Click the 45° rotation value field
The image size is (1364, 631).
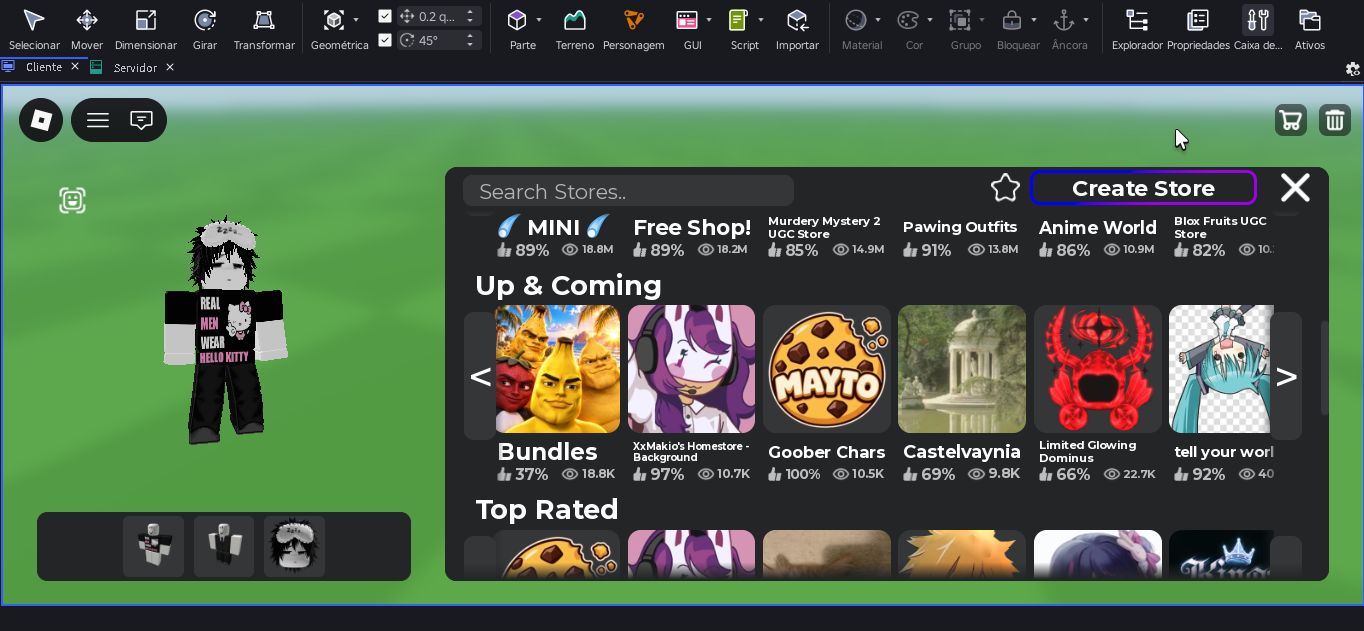440,40
